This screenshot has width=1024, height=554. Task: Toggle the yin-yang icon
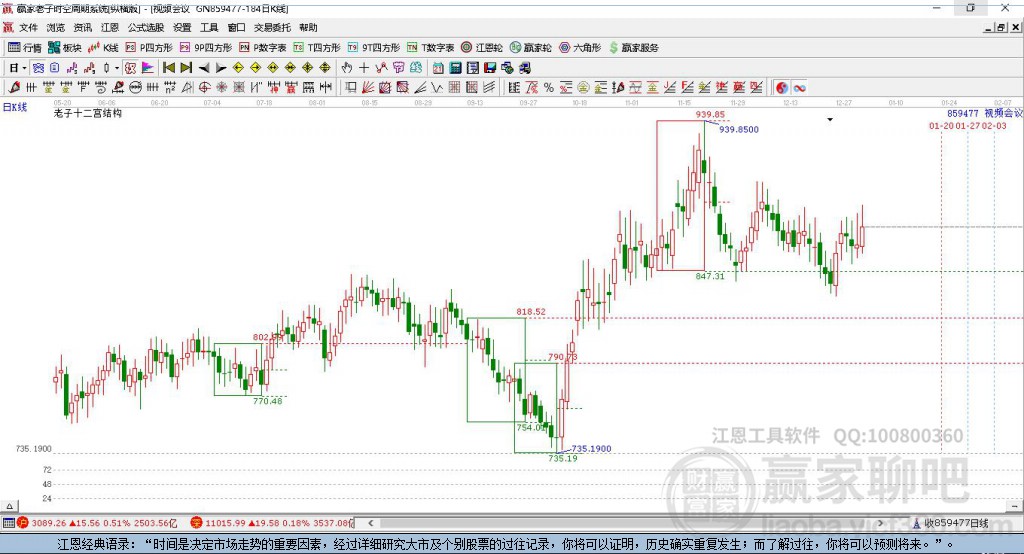click(781, 87)
